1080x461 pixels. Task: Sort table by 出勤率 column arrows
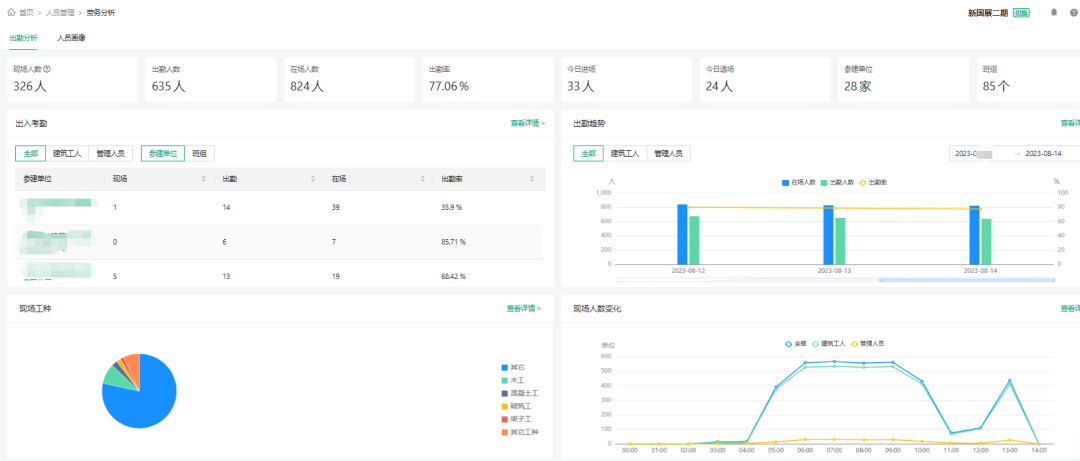(532, 179)
